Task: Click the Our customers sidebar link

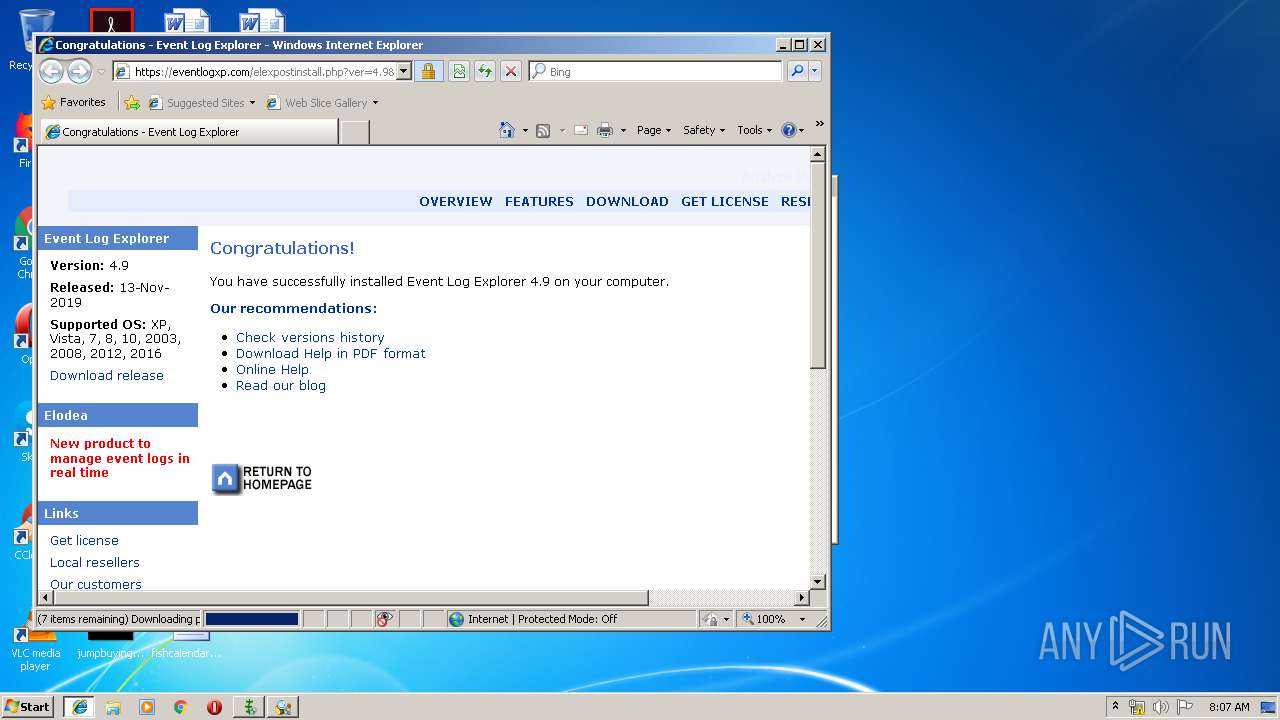Action: point(96,584)
